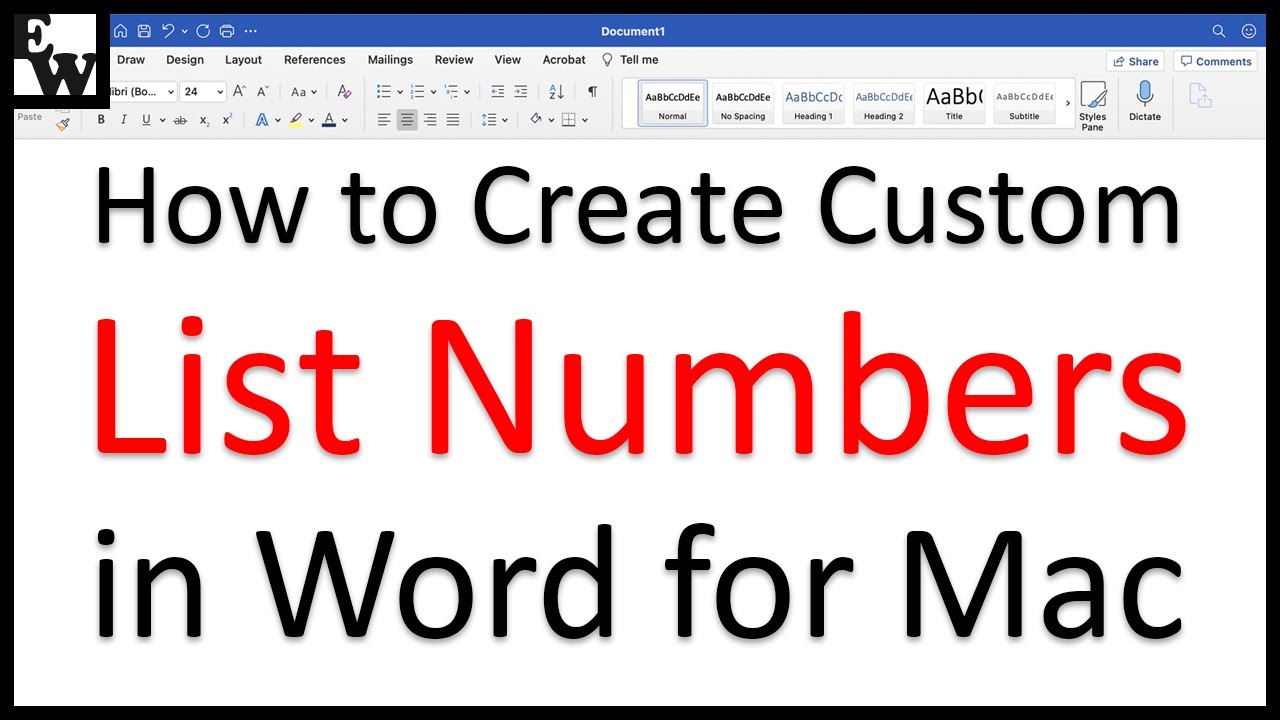Viewport: 1280px width, 720px height.
Task: Toggle italic formatting
Action: 124,120
